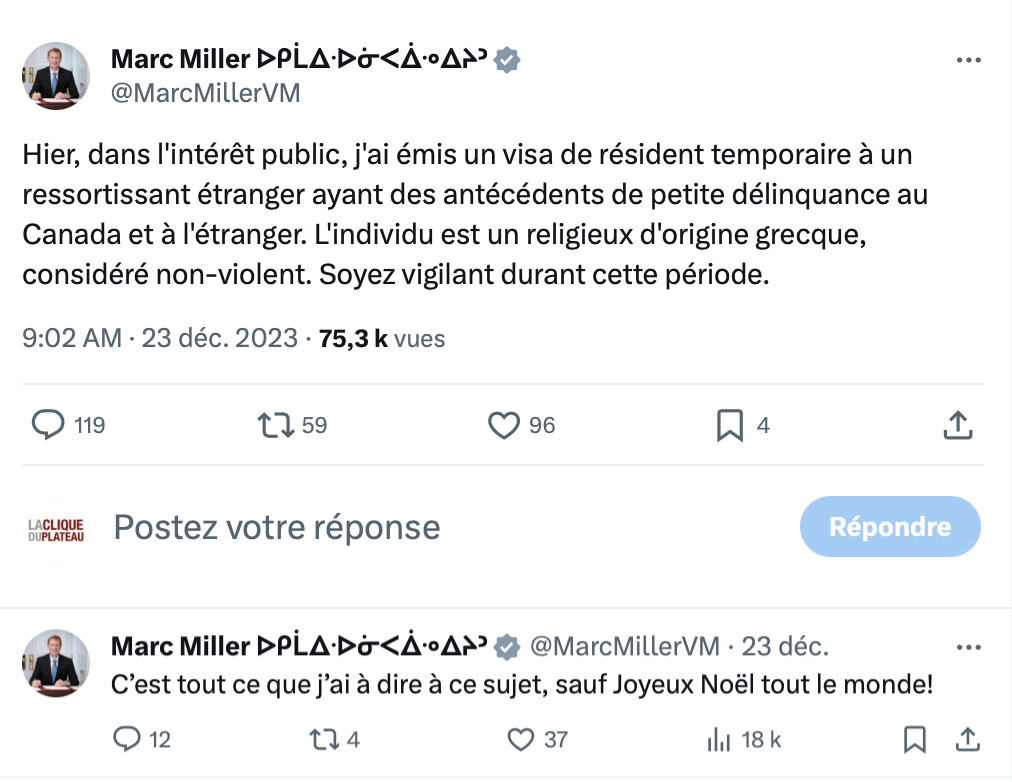Screen dimensions: 1012x782
Task: Open the 9:02 AM 23 déc. 2023 timestamp
Action: click(x=160, y=339)
